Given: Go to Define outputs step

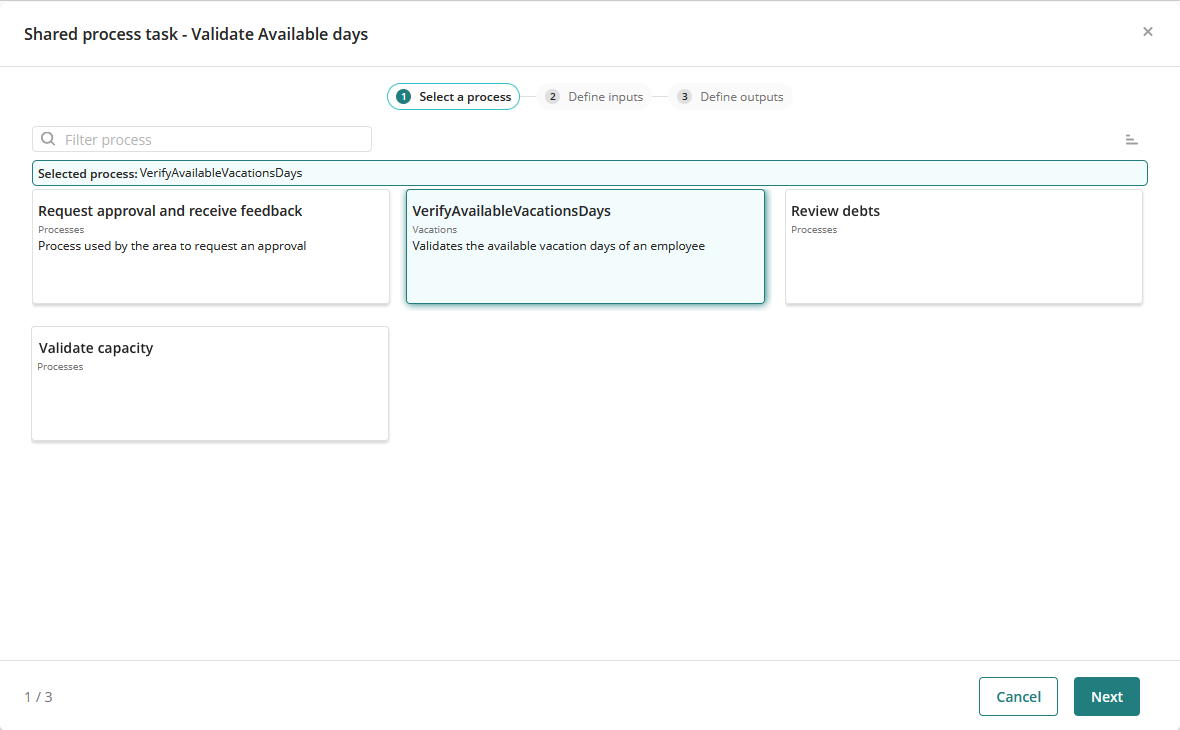Looking at the screenshot, I should tap(730, 96).
